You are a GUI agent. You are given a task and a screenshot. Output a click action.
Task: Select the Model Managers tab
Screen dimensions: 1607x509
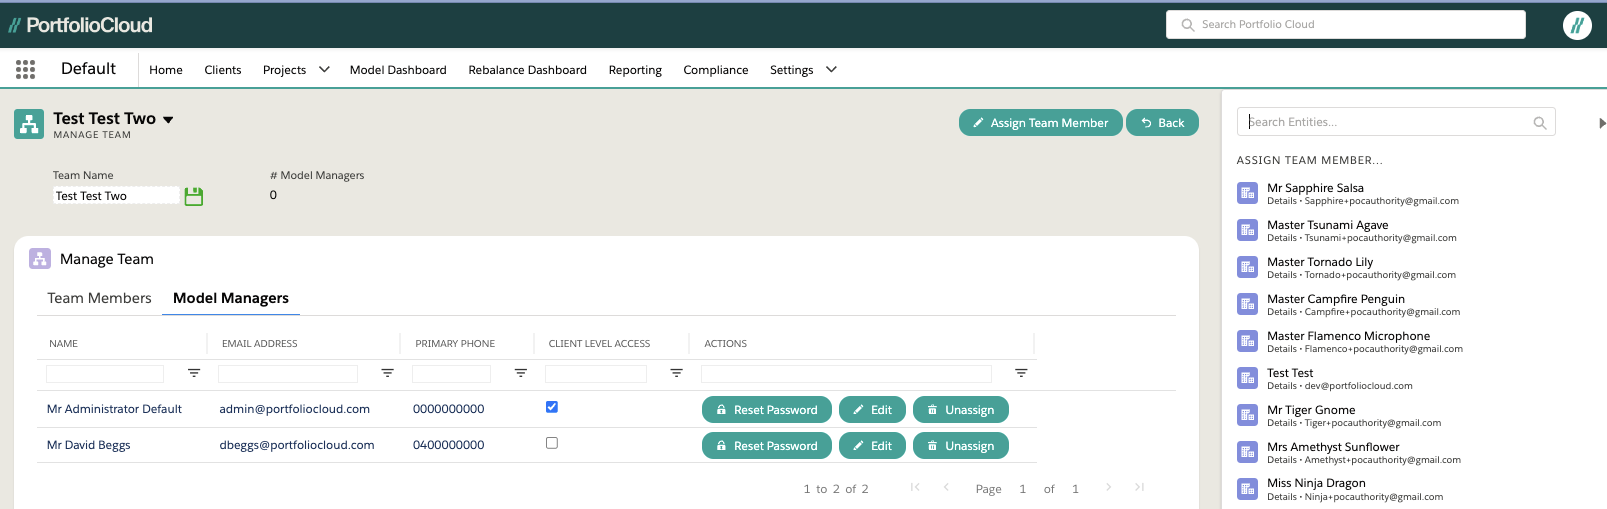coord(231,298)
